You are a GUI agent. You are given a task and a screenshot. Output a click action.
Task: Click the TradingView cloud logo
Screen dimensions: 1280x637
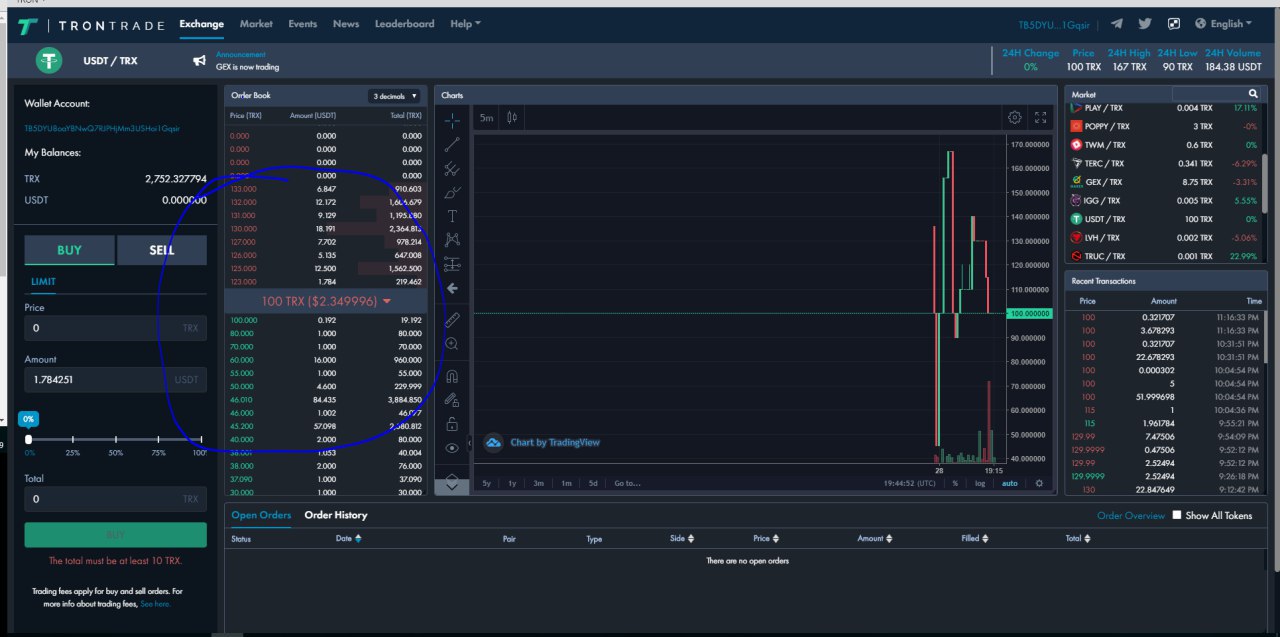tap(493, 442)
